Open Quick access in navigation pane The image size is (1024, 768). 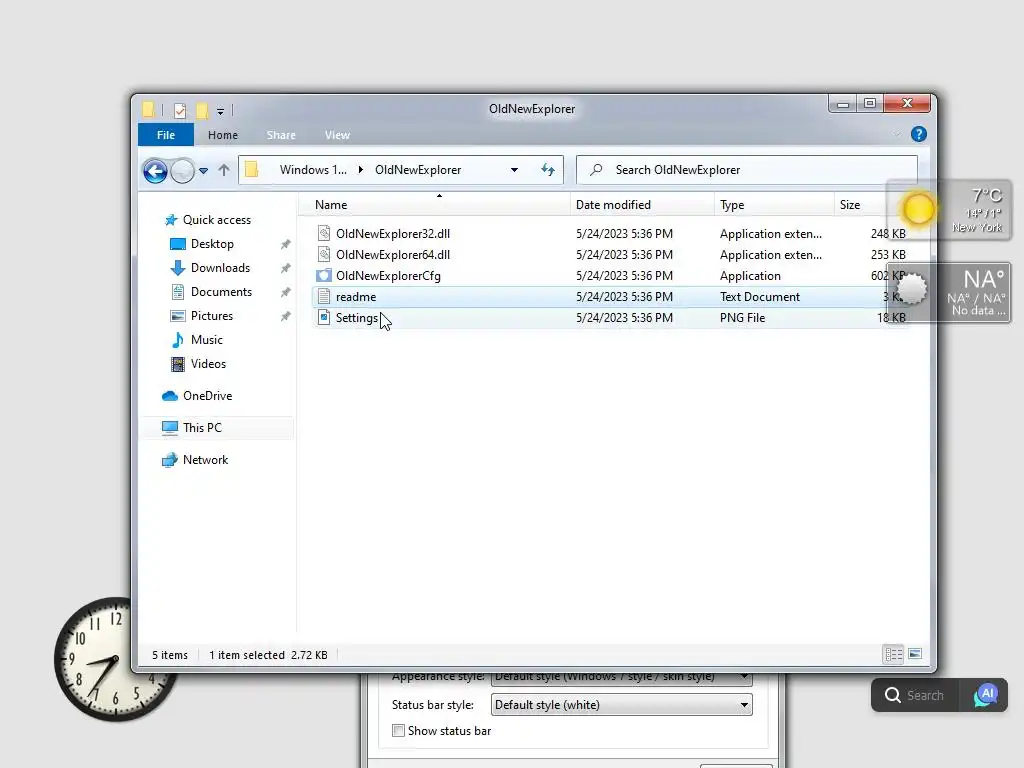point(216,220)
